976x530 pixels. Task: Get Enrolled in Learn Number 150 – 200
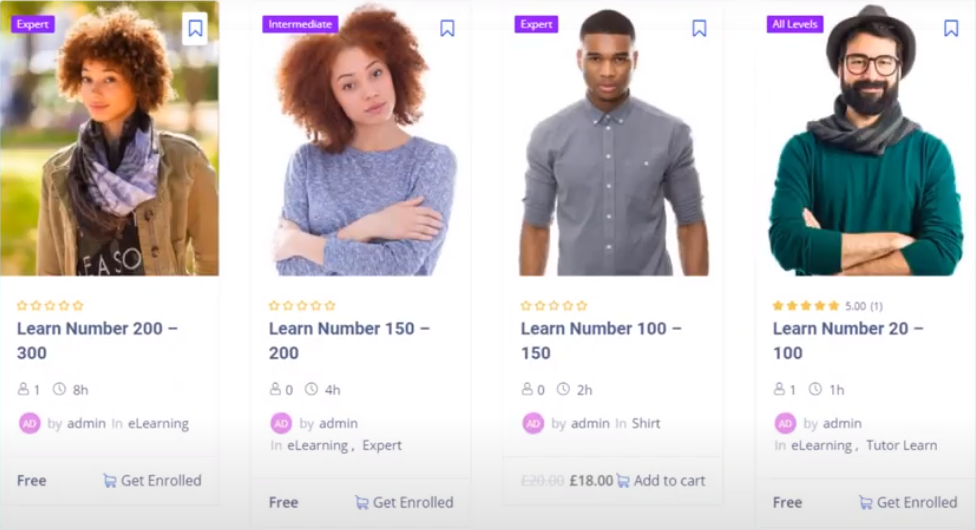(x=404, y=503)
